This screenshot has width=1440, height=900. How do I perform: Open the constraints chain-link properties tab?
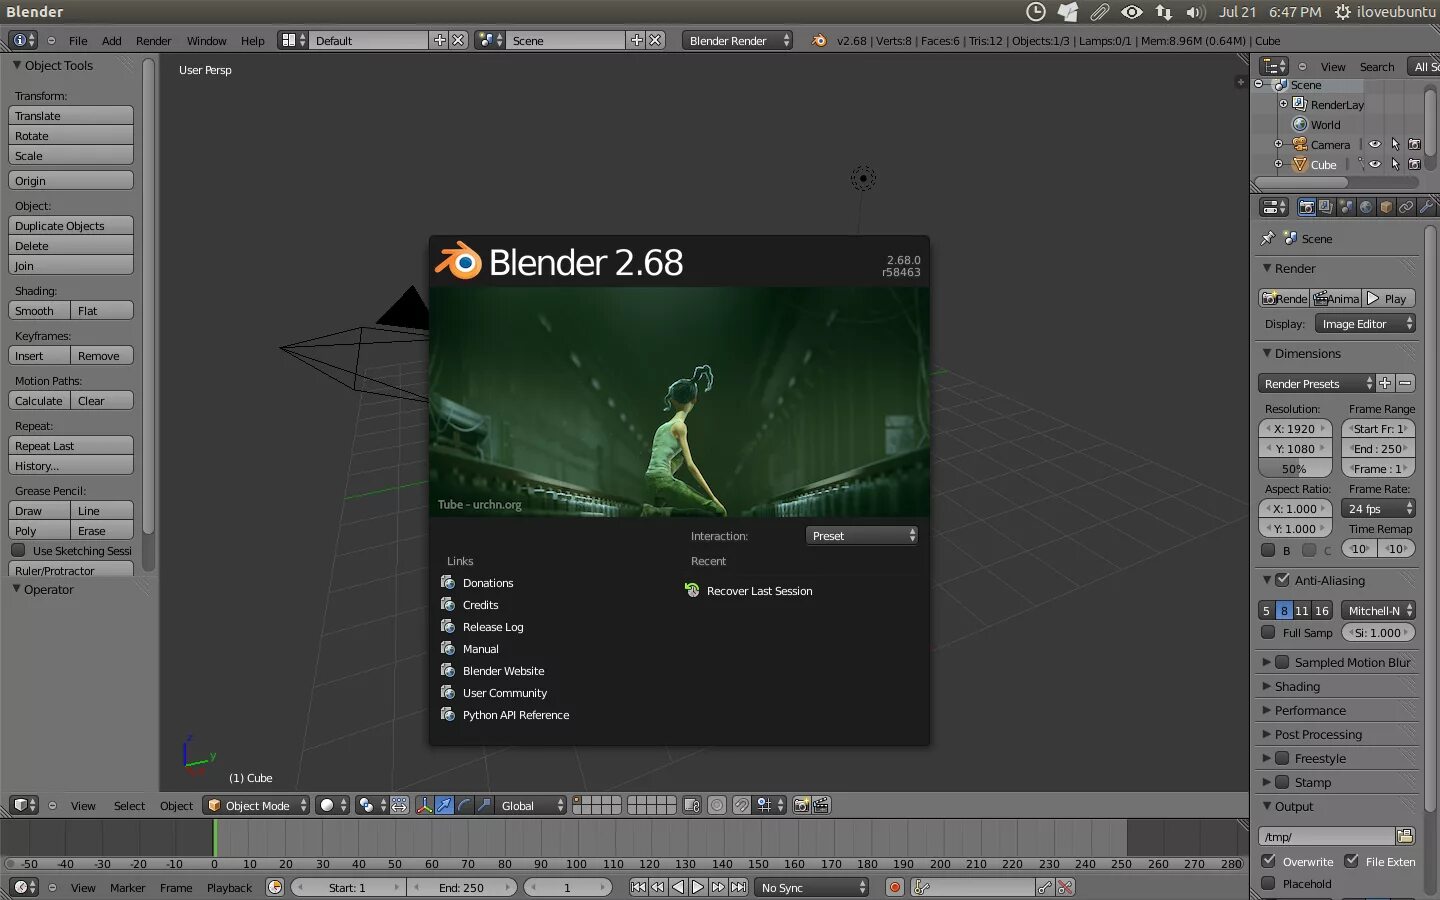pos(1406,207)
